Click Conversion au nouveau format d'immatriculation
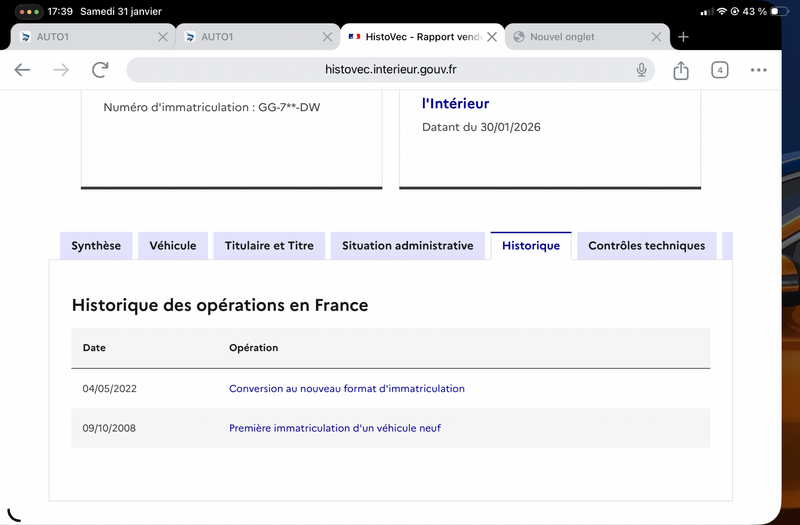This screenshot has height=525, width=800. 347,388
